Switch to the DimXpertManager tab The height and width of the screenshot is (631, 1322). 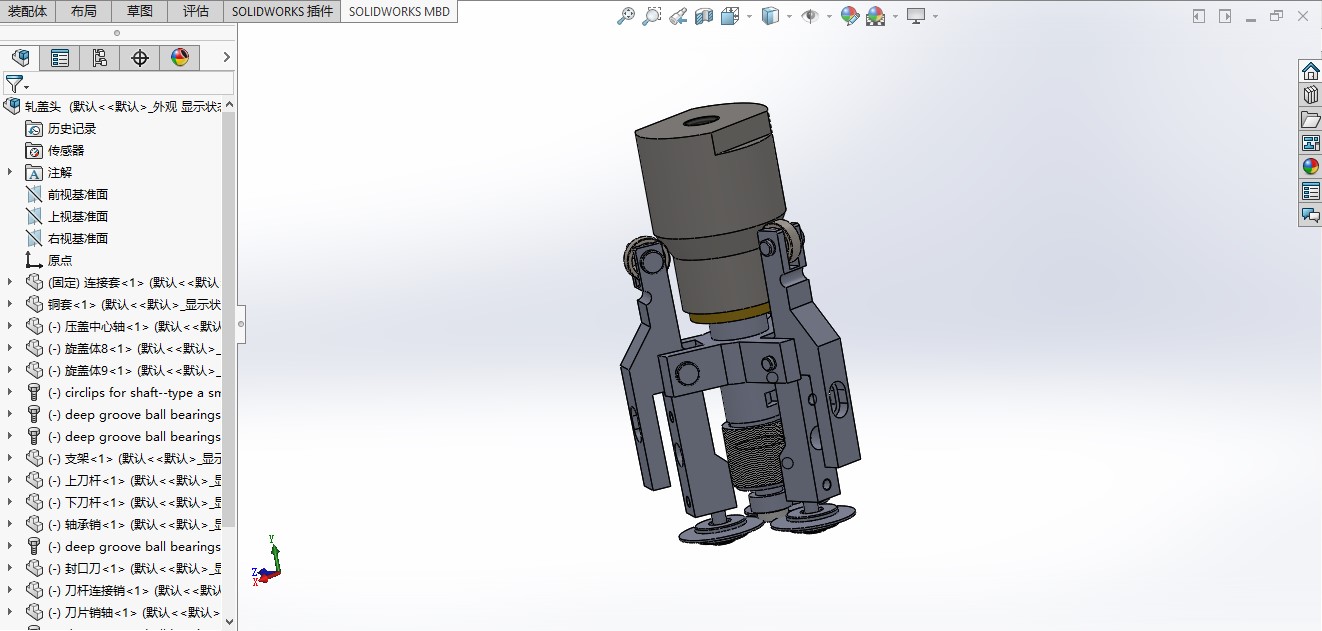pyautogui.click(x=140, y=58)
